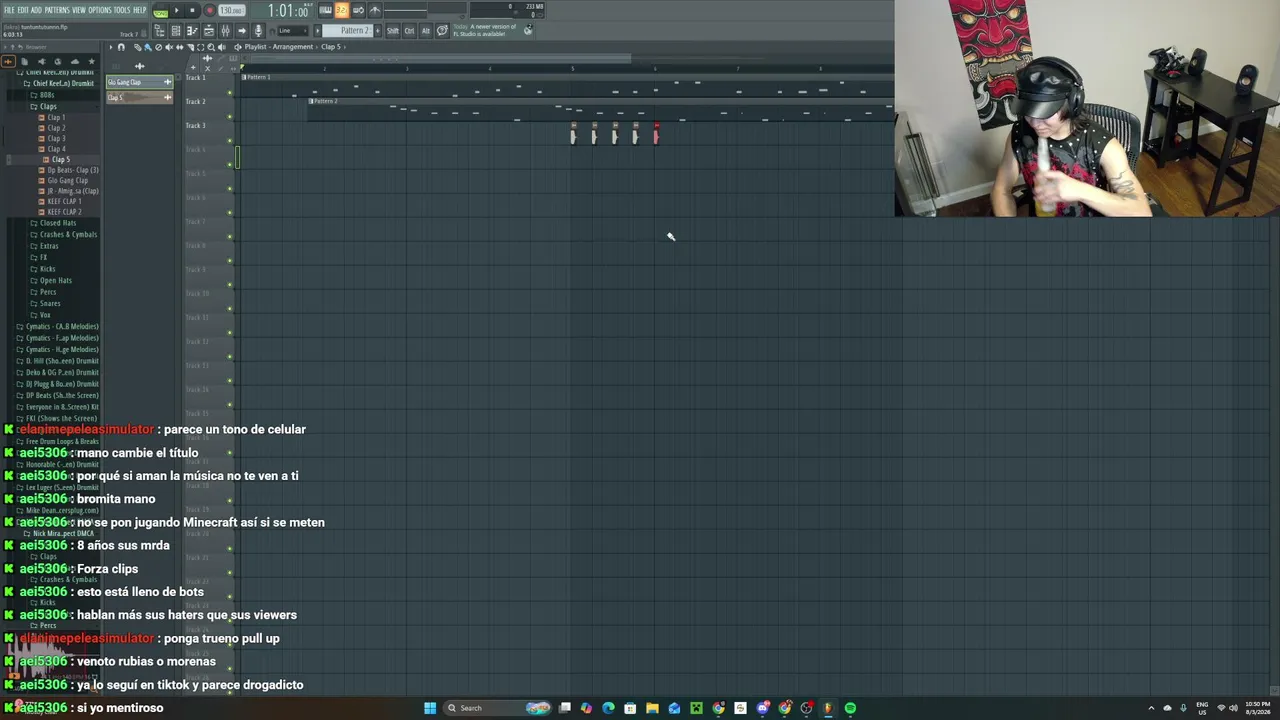Screen dimensions: 1280x720
Task: Select the playlist Draw pencil tool
Action: (x=138, y=47)
